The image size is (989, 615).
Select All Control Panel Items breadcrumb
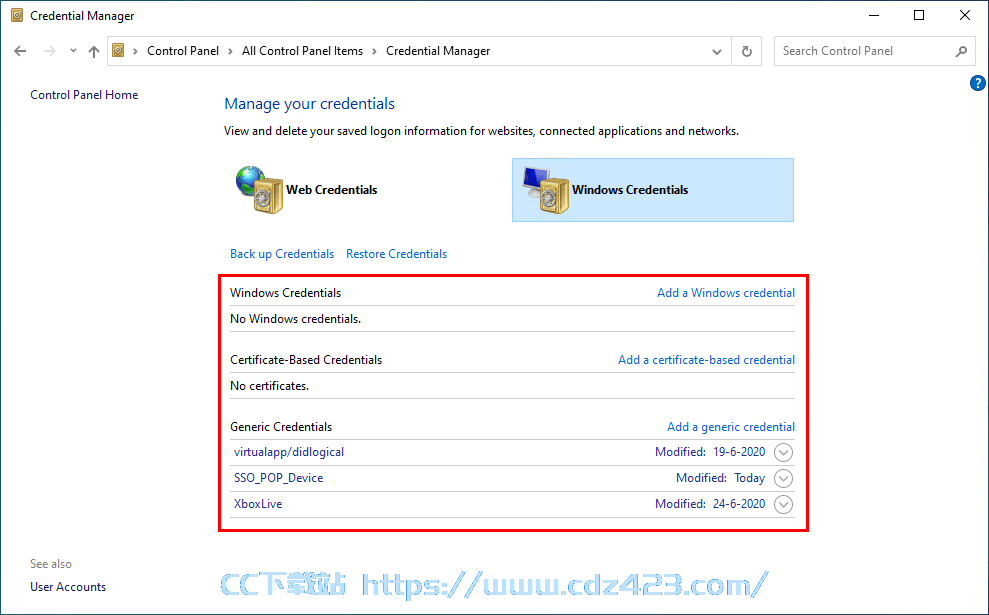[302, 51]
